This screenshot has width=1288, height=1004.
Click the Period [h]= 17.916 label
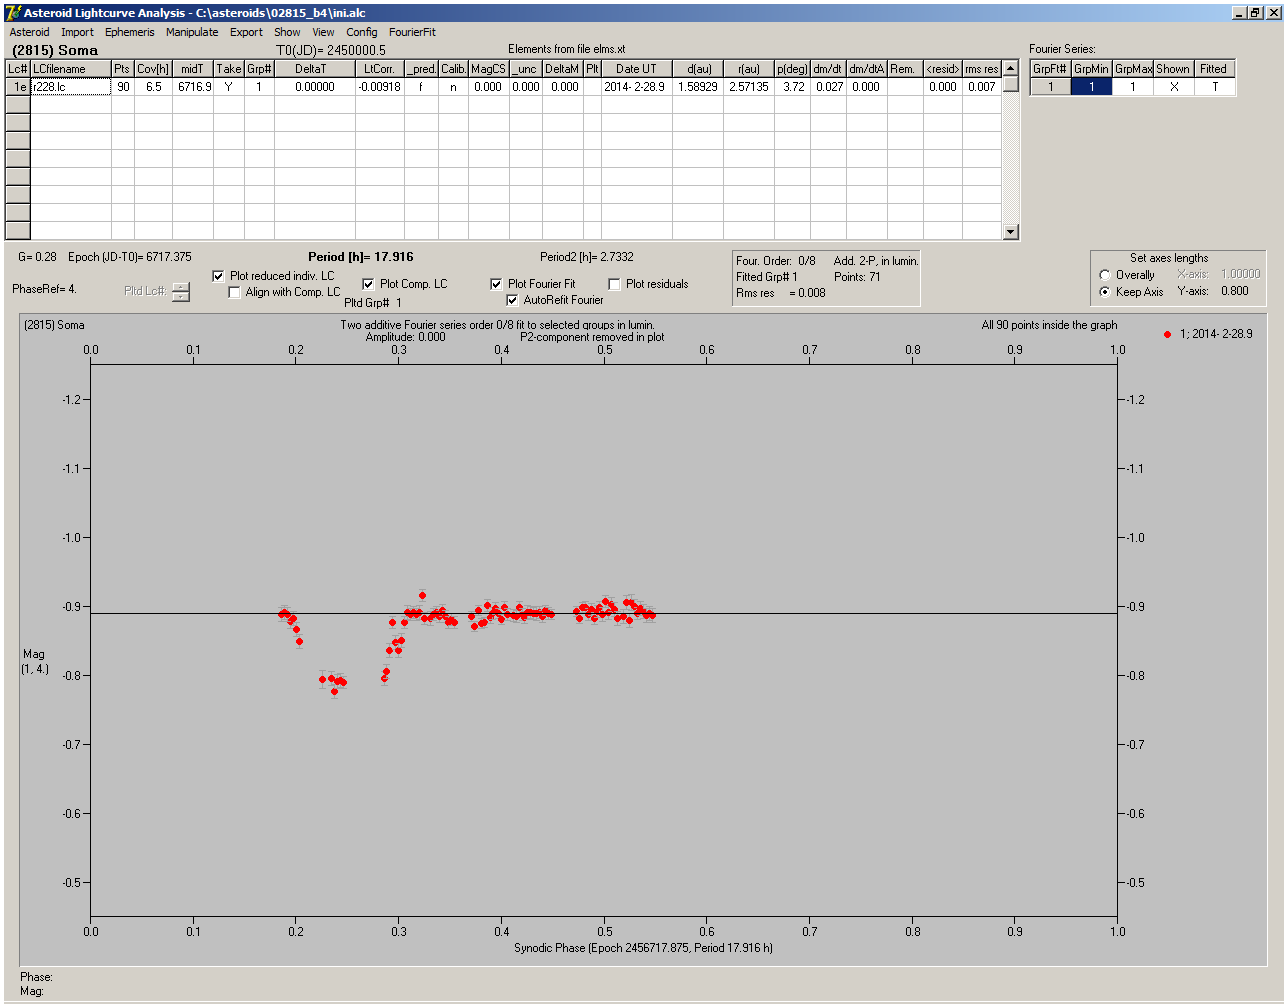(361, 257)
